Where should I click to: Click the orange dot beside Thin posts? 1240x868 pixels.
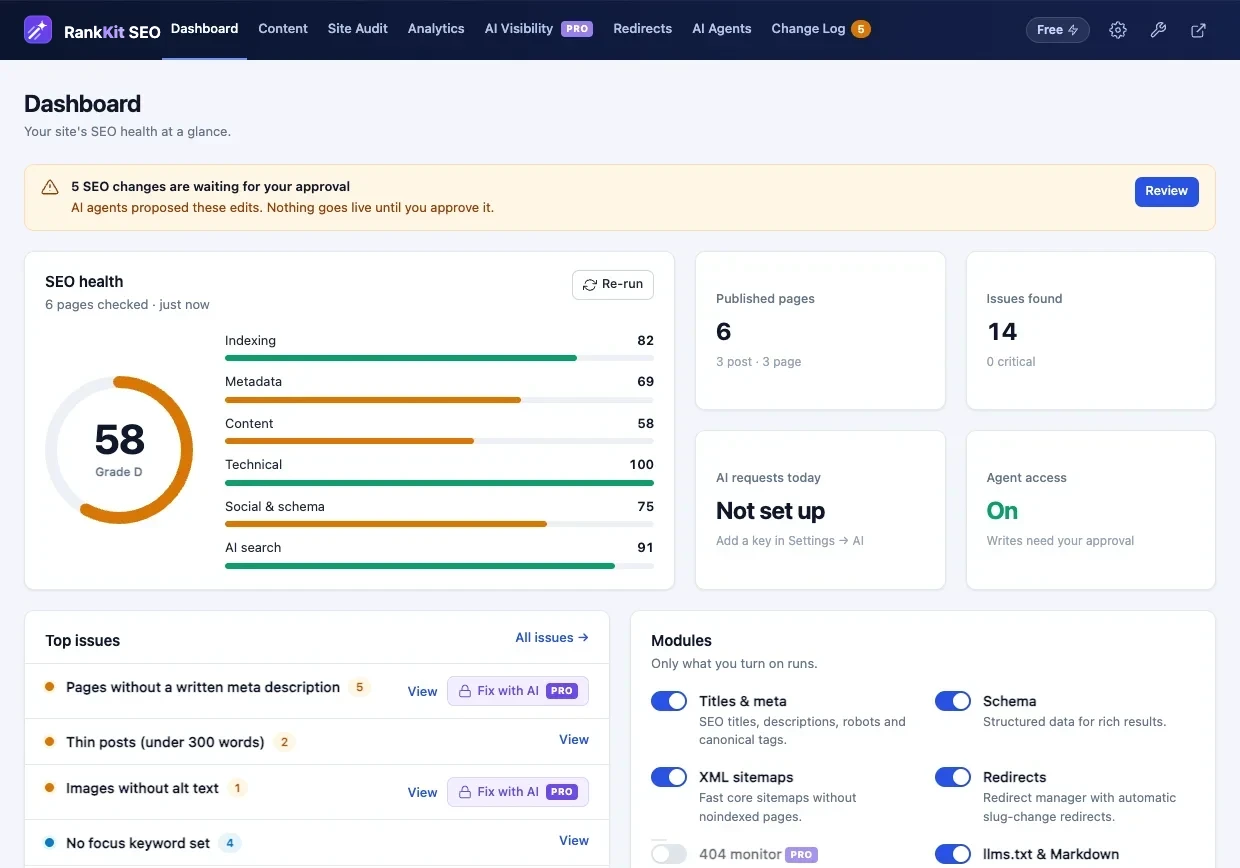pyautogui.click(x=50, y=742)
